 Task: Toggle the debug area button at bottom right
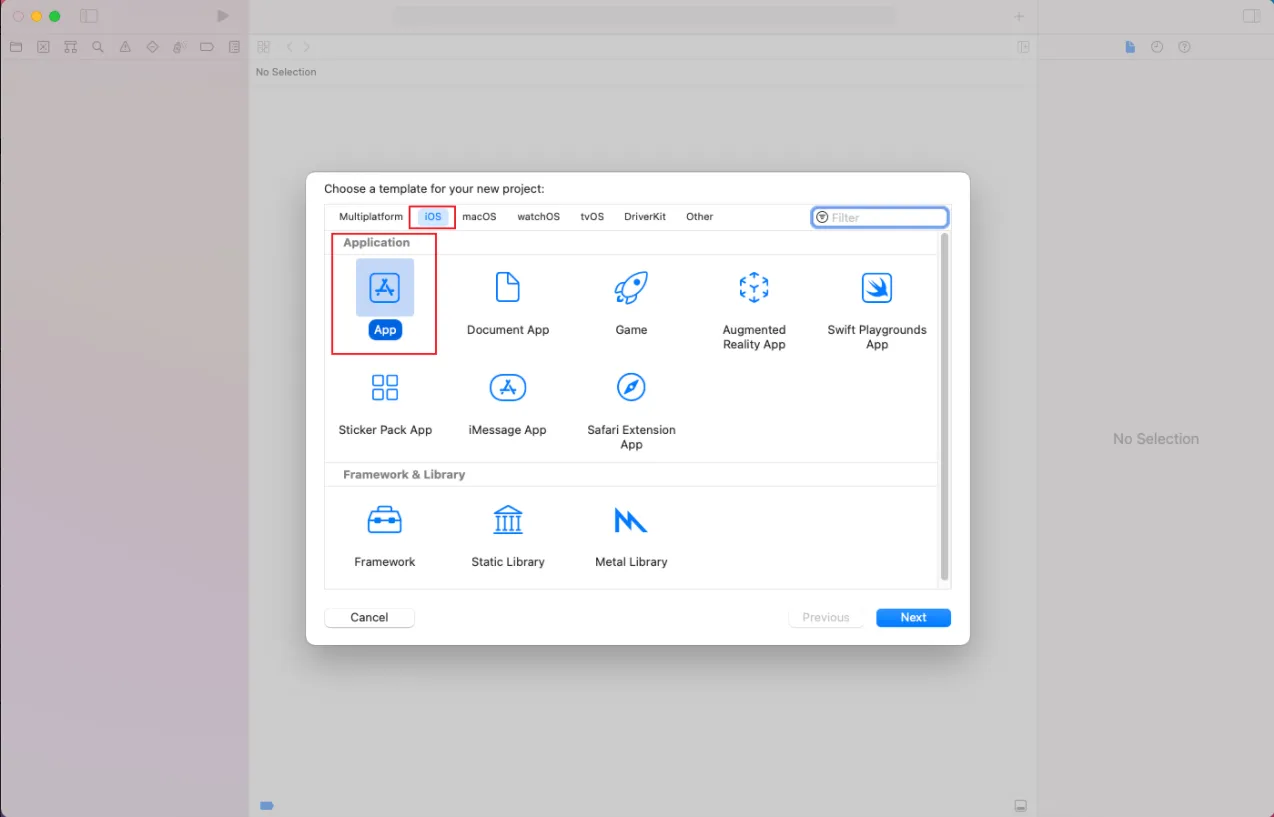point(1020,805)
